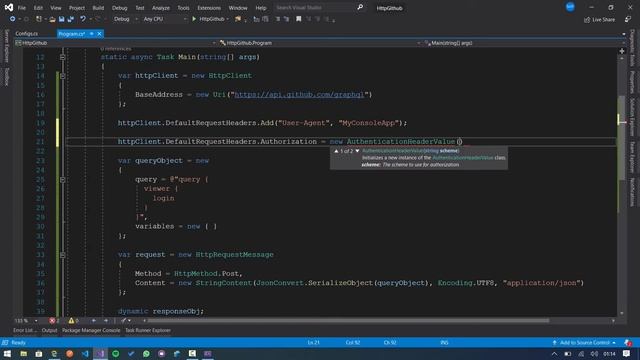Viewport: 640px width, 360px height.
Task: Open the Extensions menu
Action: (209, 8)
